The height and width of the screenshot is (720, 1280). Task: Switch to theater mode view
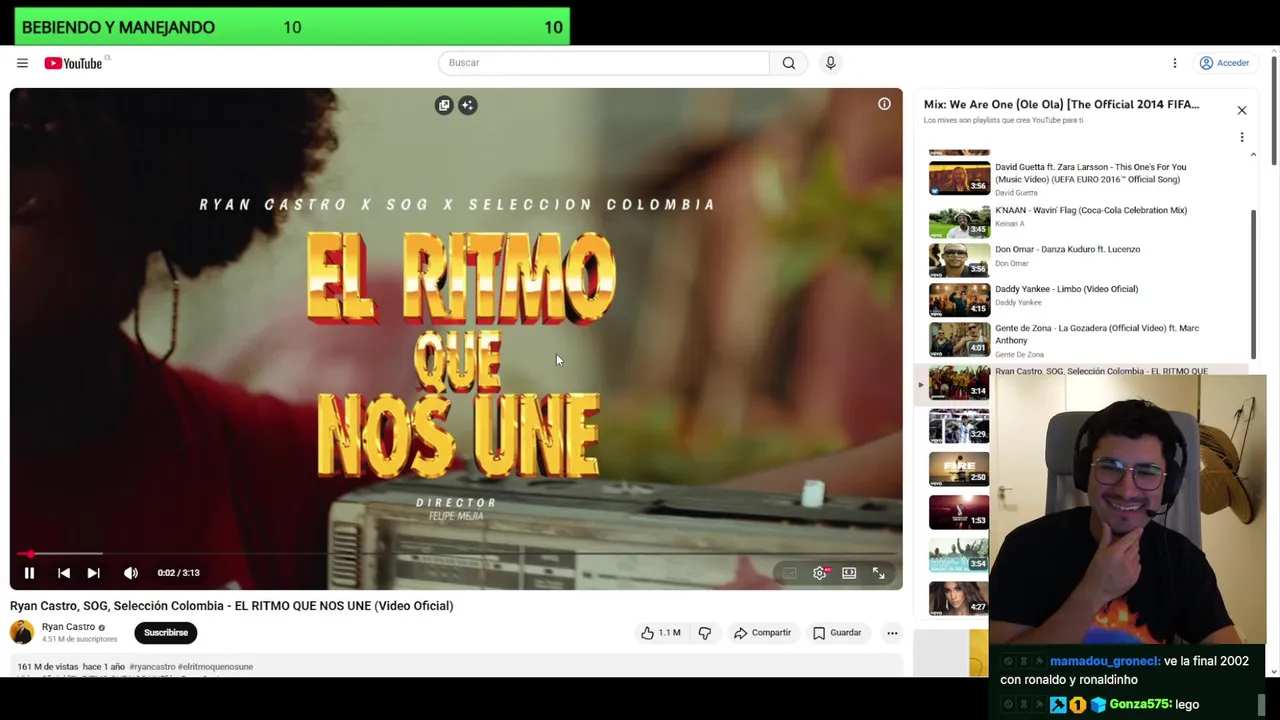click(x=849, y=573)
